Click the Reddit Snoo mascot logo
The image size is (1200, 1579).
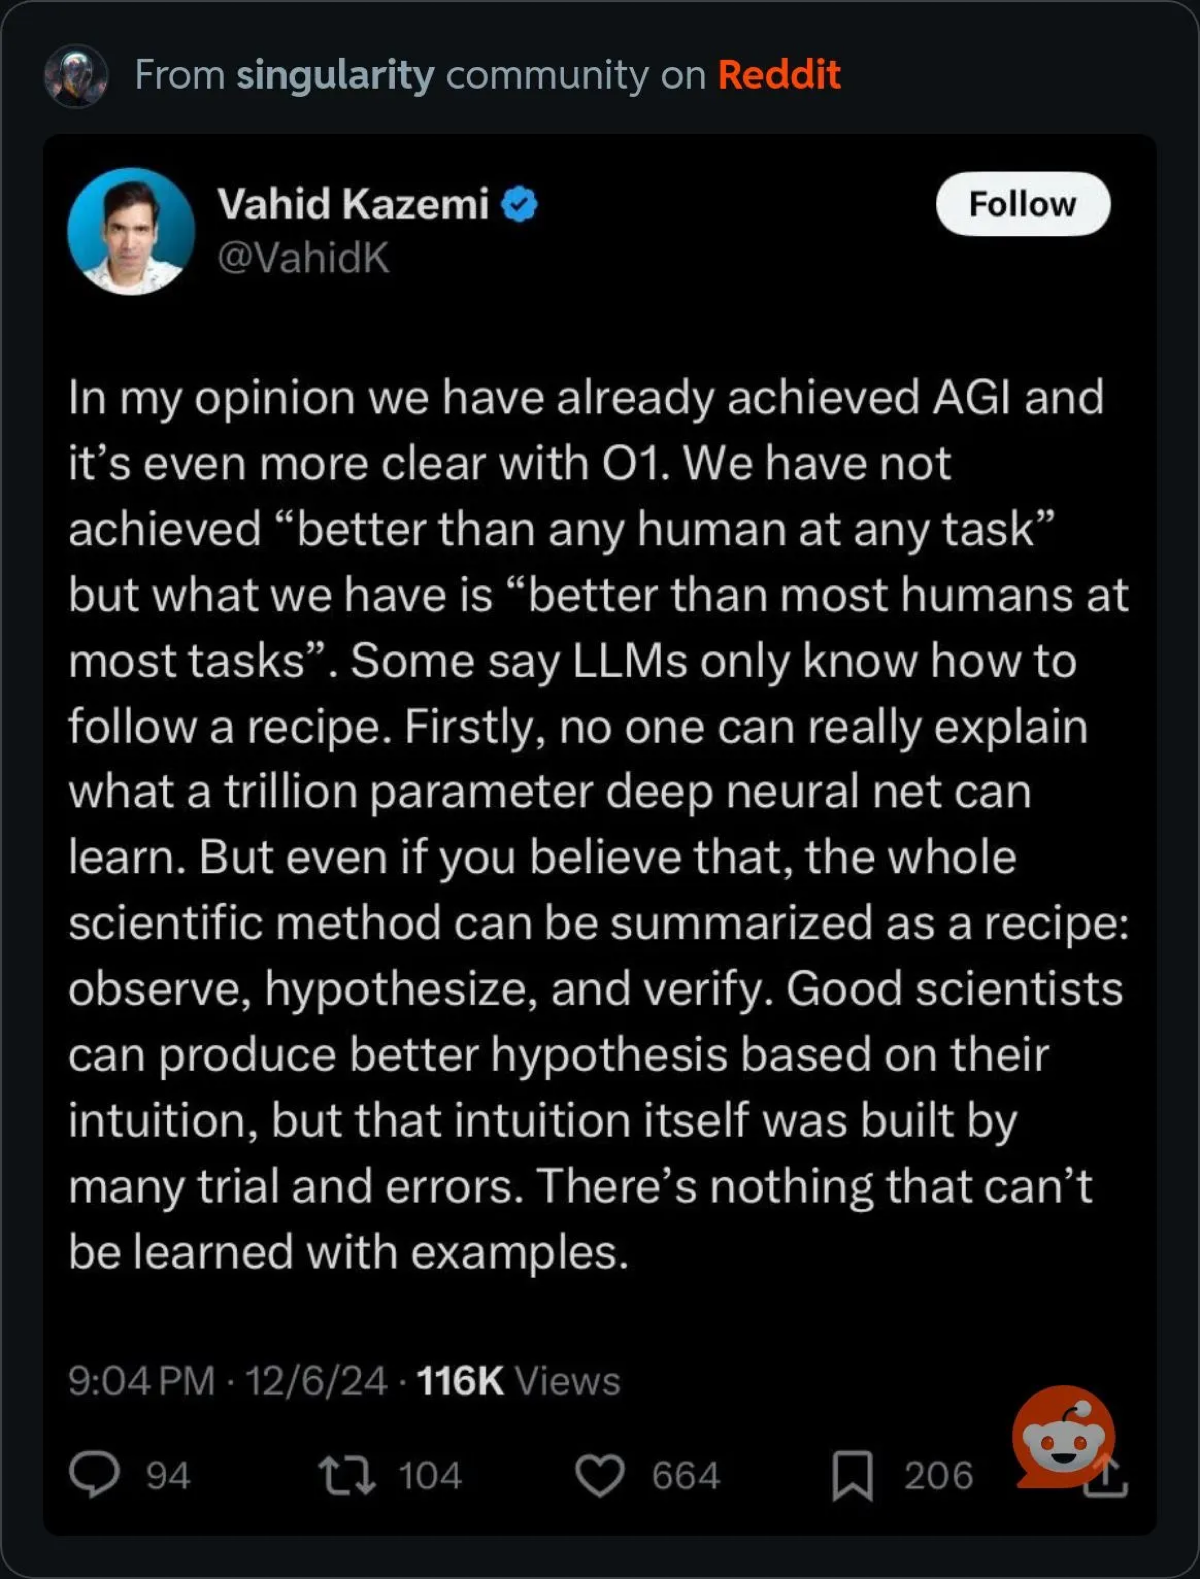click(1062, 1436)
